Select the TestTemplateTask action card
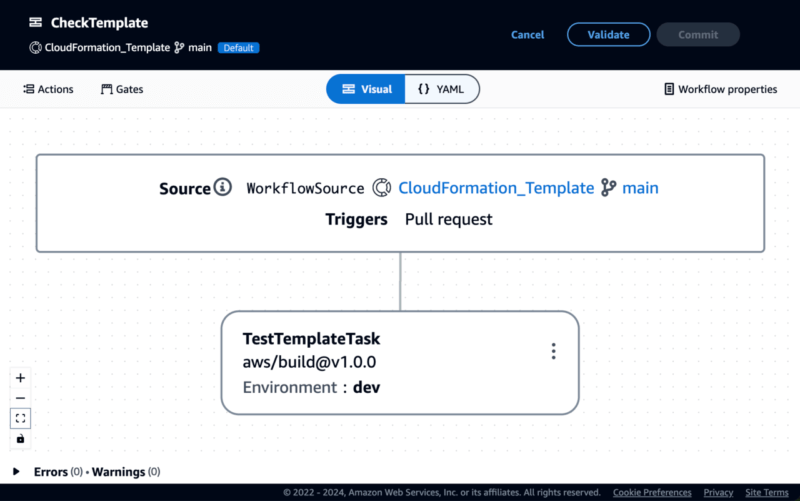Image resolution: width=800 pixels, height=501 pixels. (x=400, y=363)
